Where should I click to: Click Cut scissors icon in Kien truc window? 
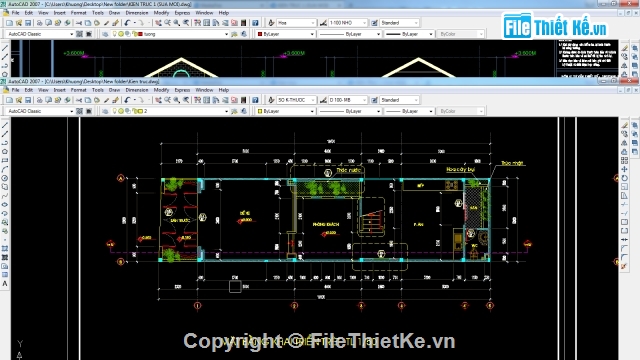tap(79, 100)
